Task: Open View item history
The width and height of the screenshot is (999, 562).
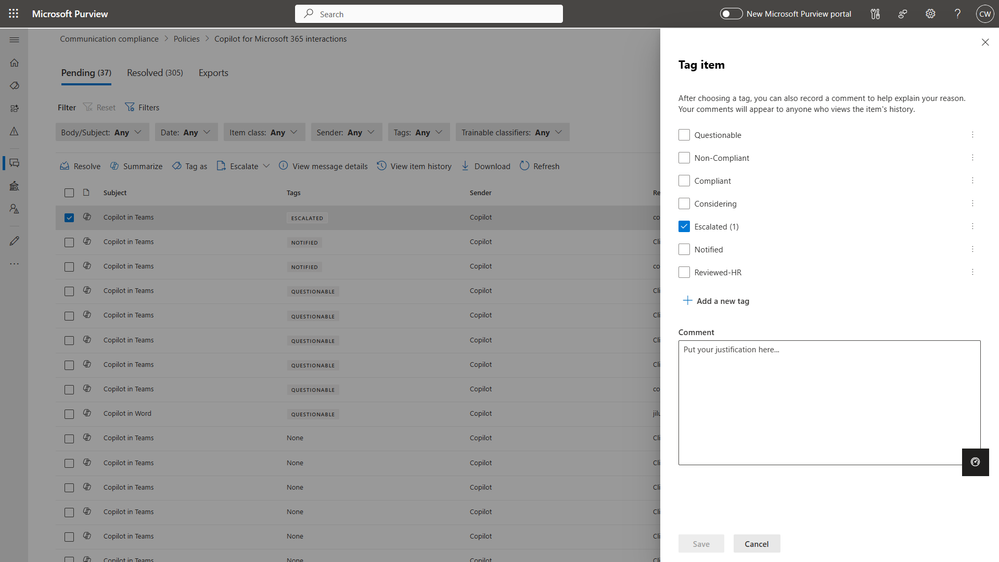Action: (414, 166)
